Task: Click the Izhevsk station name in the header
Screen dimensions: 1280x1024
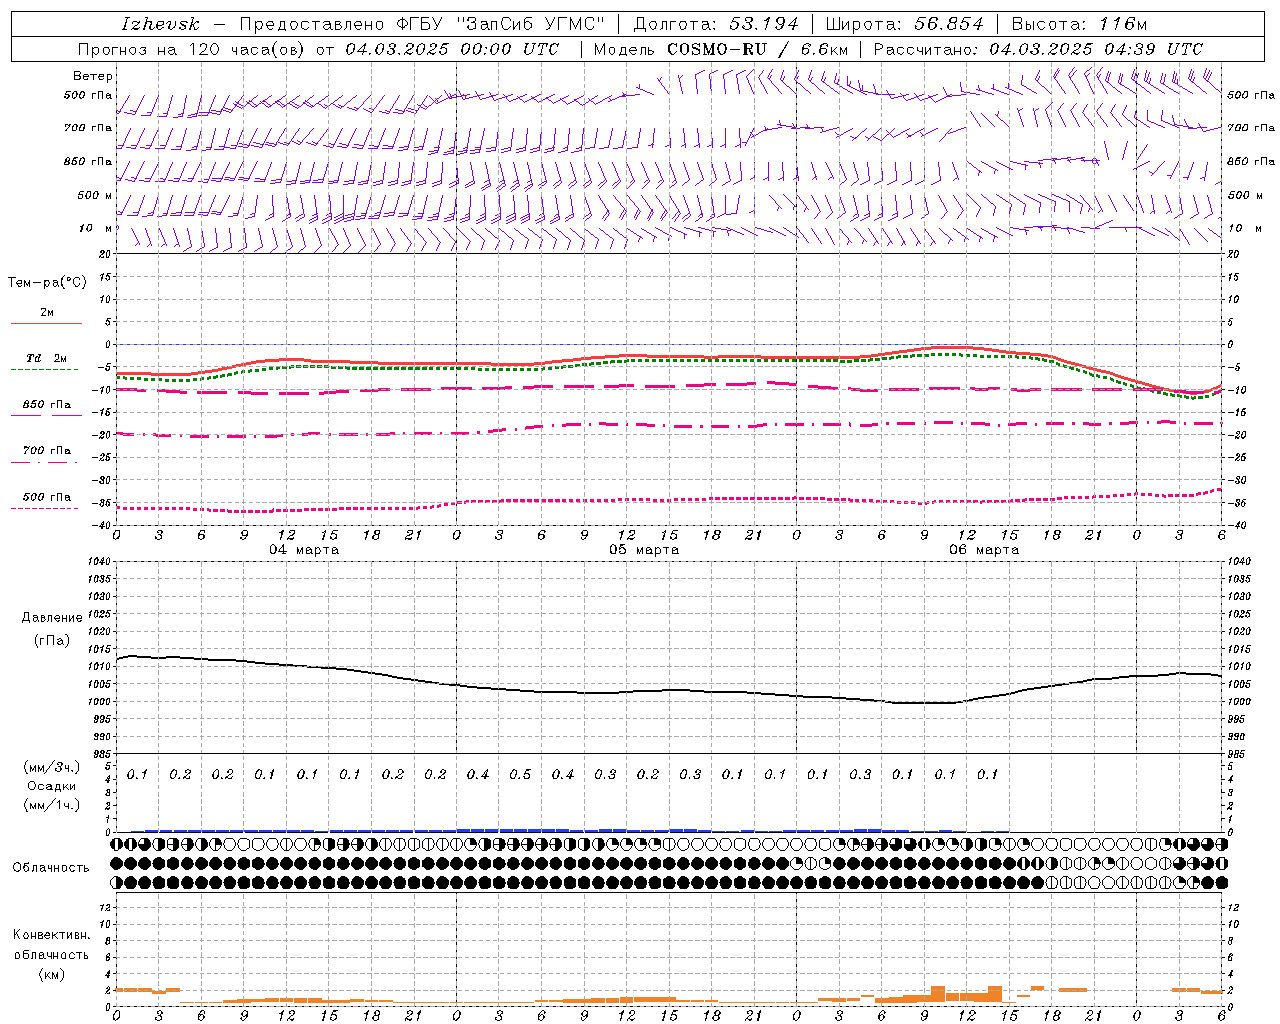Action: point(160,24)
